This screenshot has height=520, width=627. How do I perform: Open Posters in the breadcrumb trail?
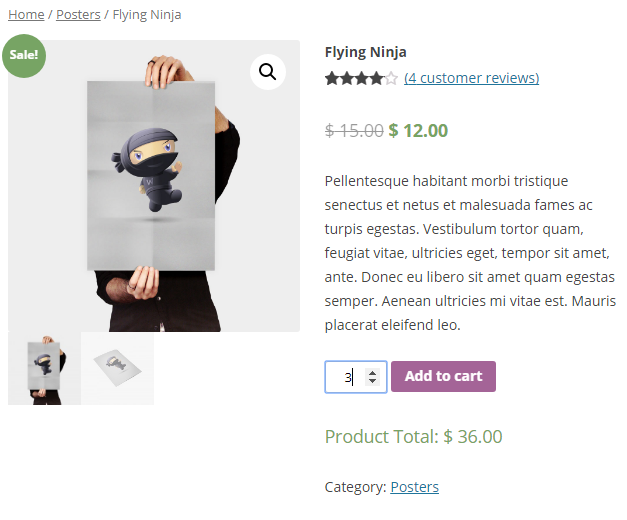pos(78,15)
